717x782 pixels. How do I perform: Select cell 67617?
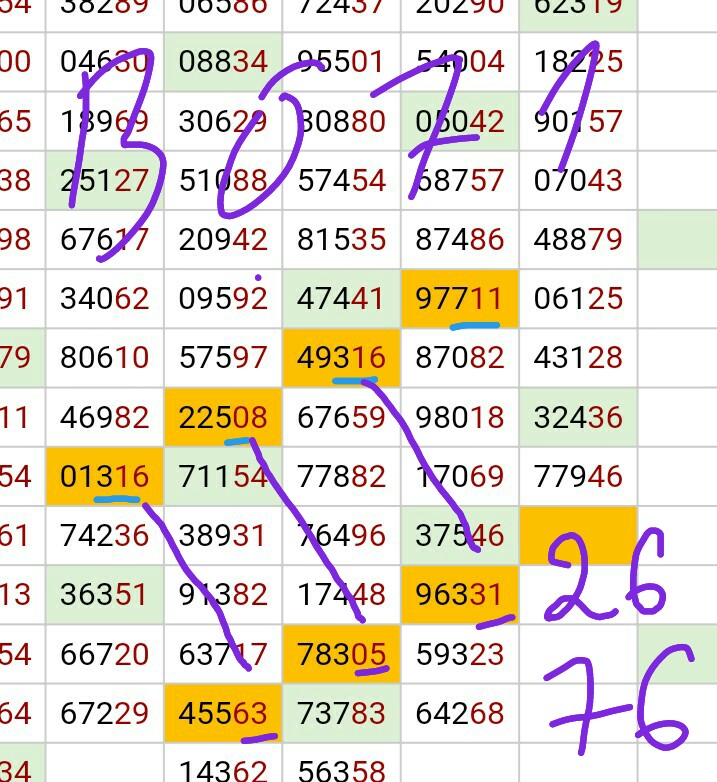[x=105, y=239]
